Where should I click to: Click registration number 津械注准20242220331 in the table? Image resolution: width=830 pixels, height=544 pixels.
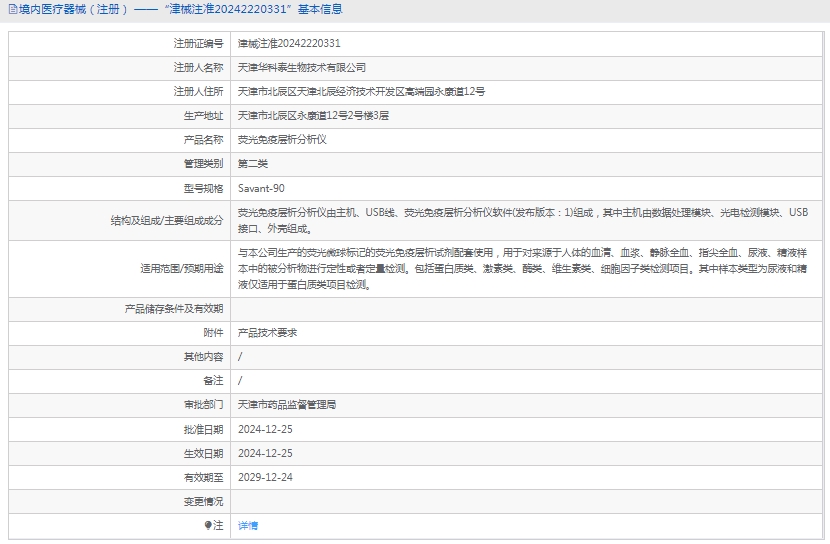(x=289, y=43)
